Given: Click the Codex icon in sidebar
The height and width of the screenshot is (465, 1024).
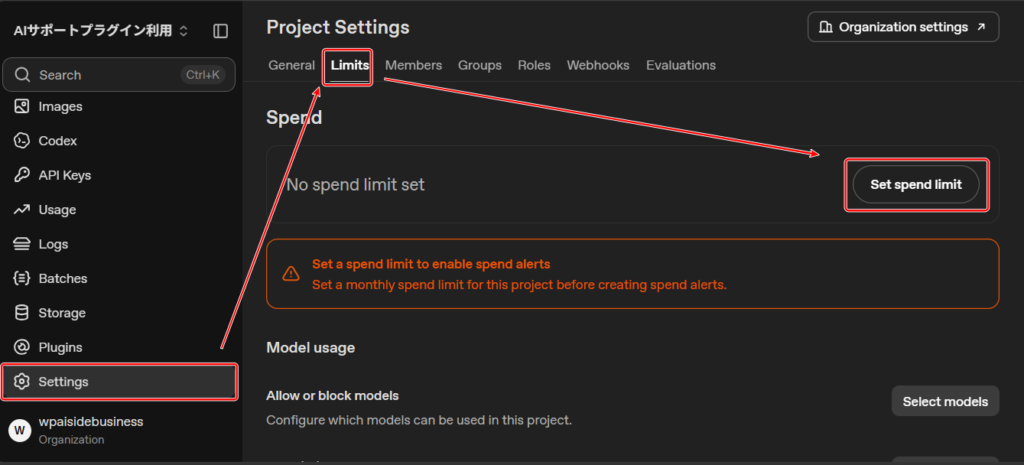Looking at the screenshot, I should [x=22, y=140].
